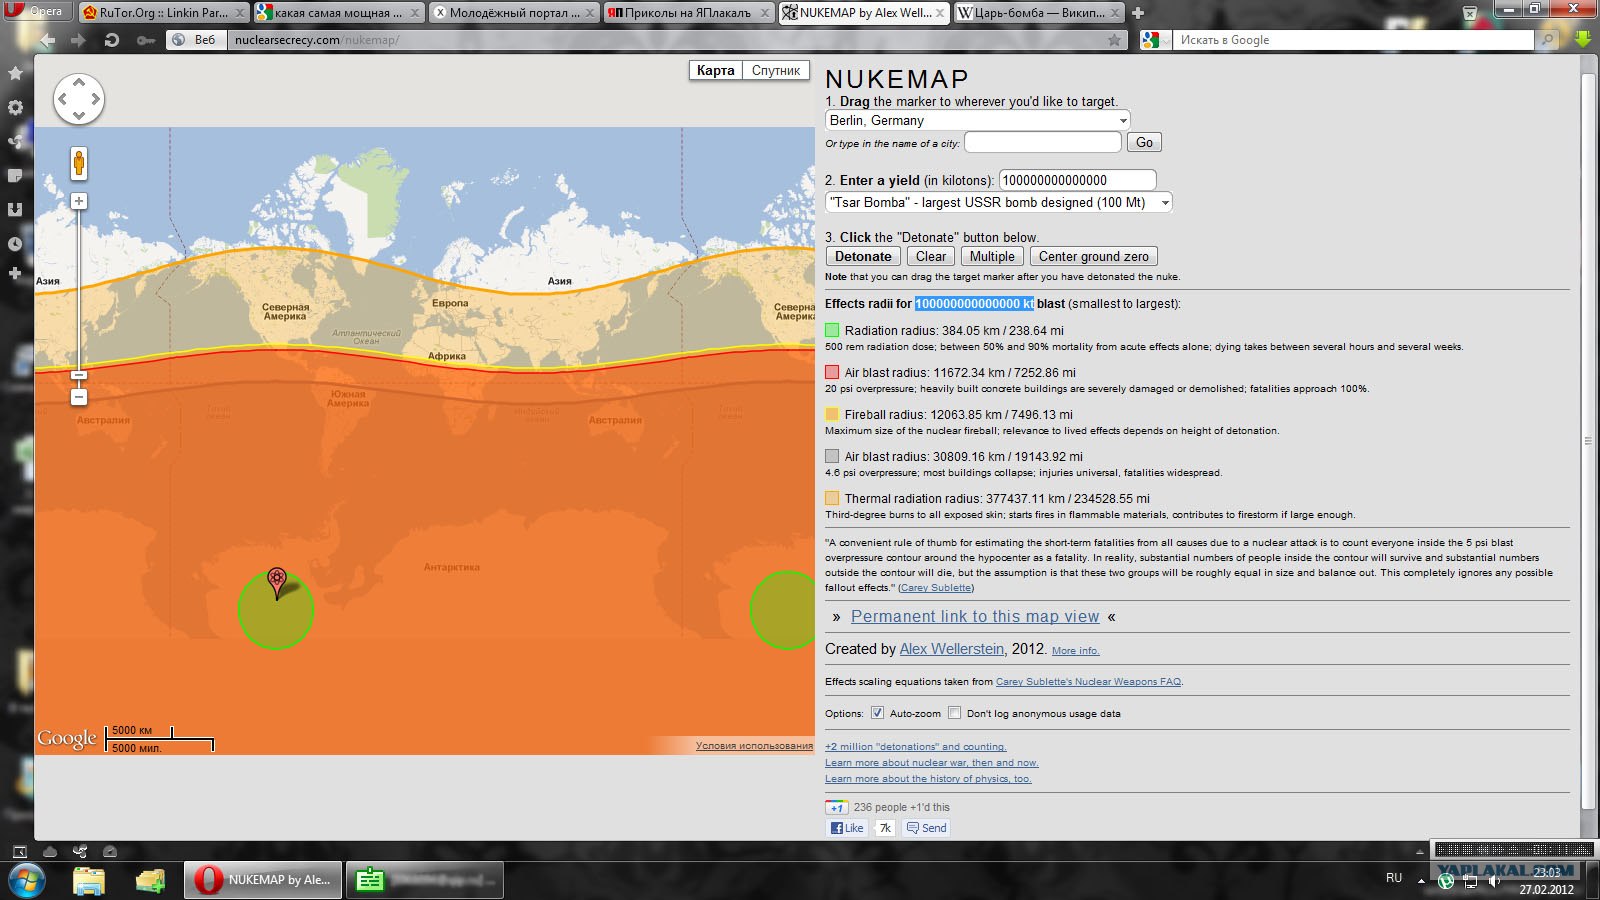Focus the yield in kilotons input field
The width and height of the screenshot is (1600, 900).
pos(1078,180)
